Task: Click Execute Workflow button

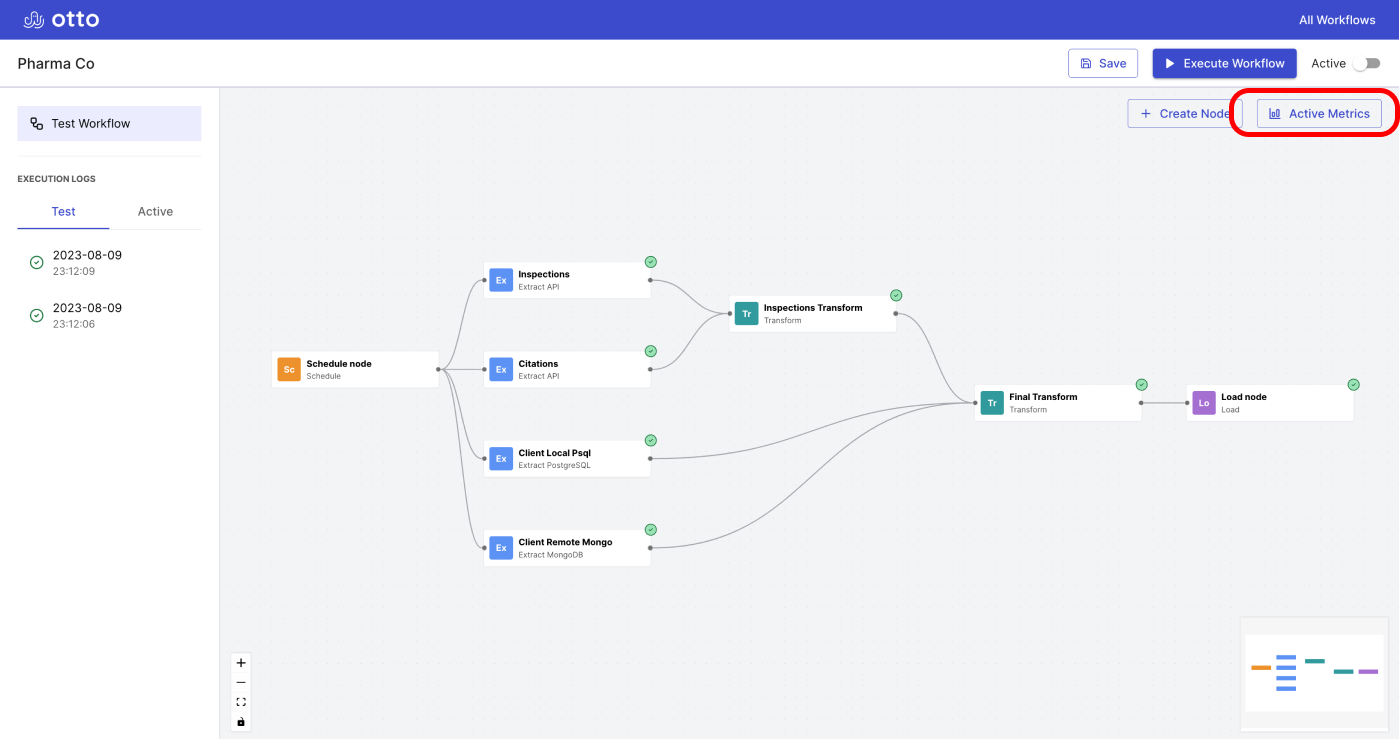Action: [x=1224, y=63]
